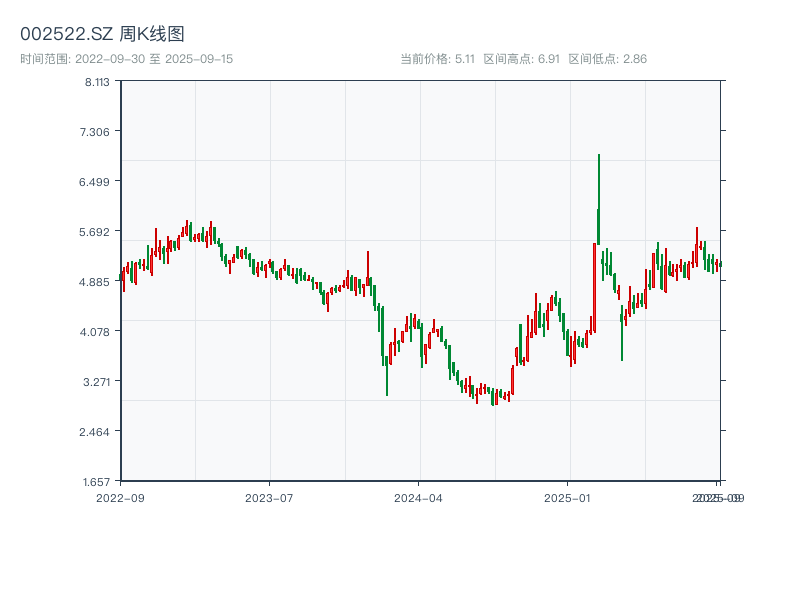The width and height of the screenshot is (800, 600).
Task: Click the 当前价格 5.11 label
Action: point(436,59)
